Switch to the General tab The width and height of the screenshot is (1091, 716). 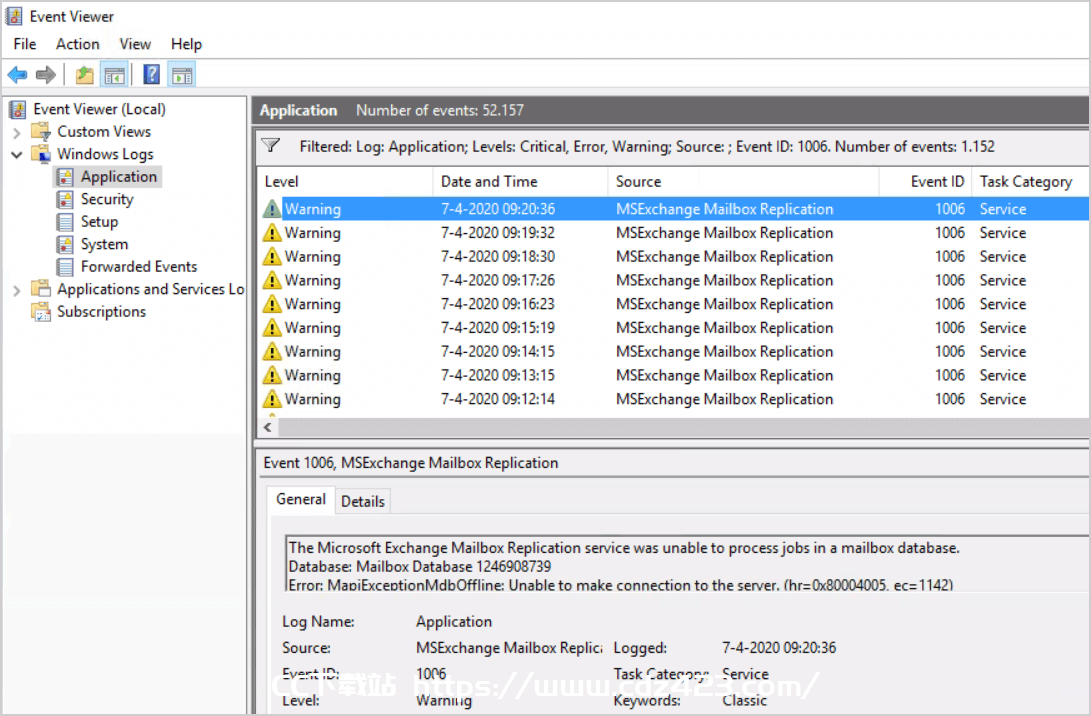[x=301, y=499]
